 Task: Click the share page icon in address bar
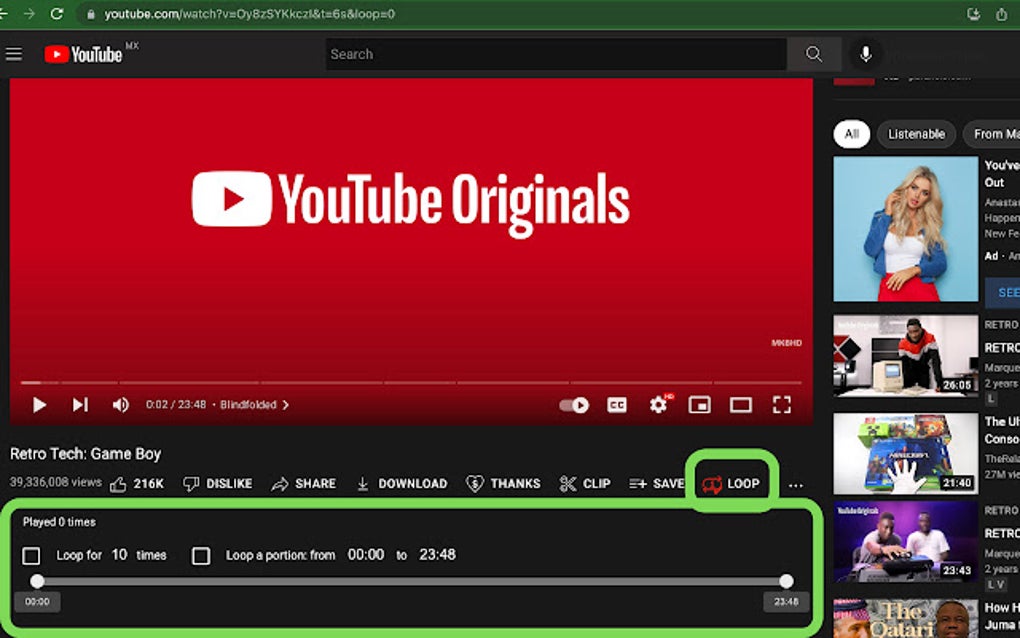click(x=1001, y=14)
